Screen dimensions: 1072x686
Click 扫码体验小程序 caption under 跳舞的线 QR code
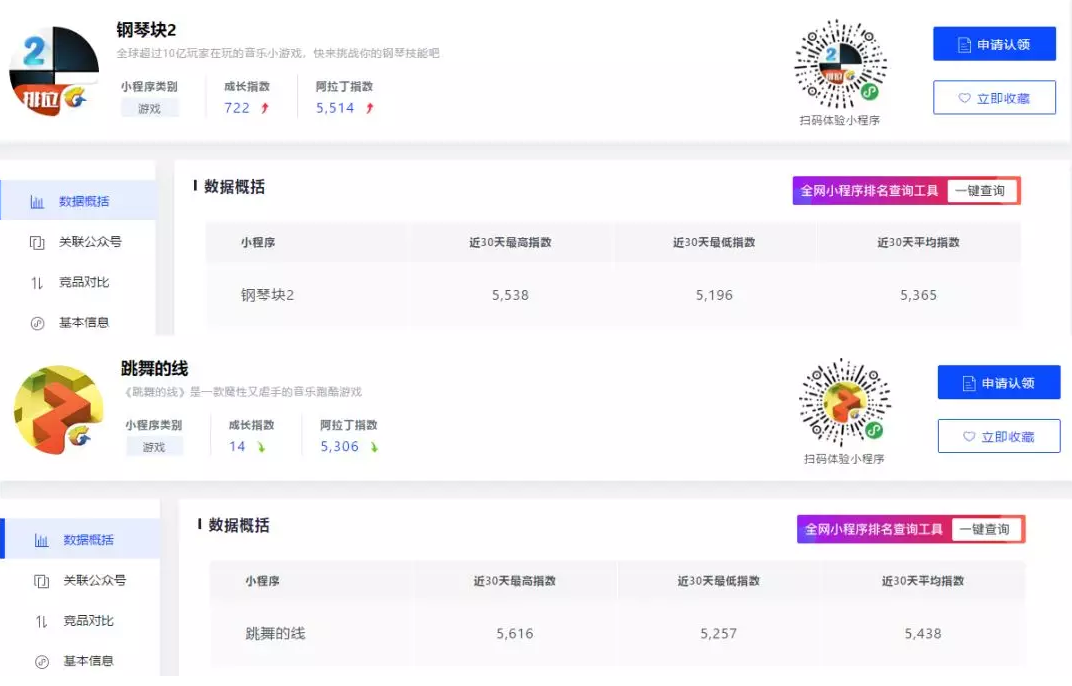tap(844, 459)
